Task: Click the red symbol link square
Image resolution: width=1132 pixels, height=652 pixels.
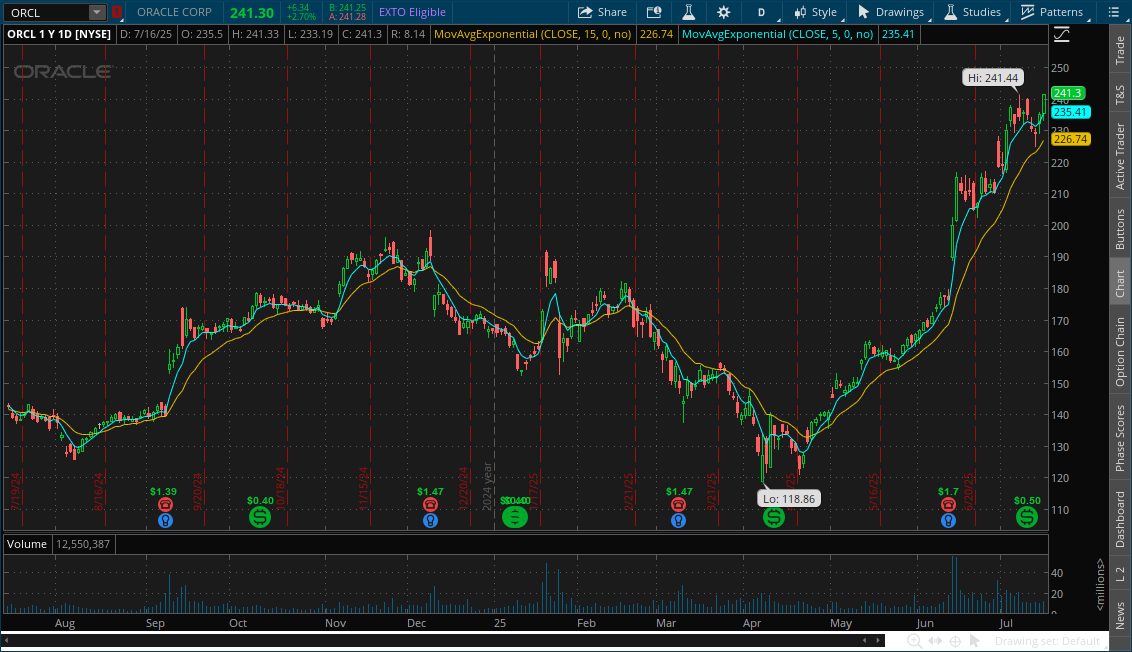Action: [x=116, y=12]
